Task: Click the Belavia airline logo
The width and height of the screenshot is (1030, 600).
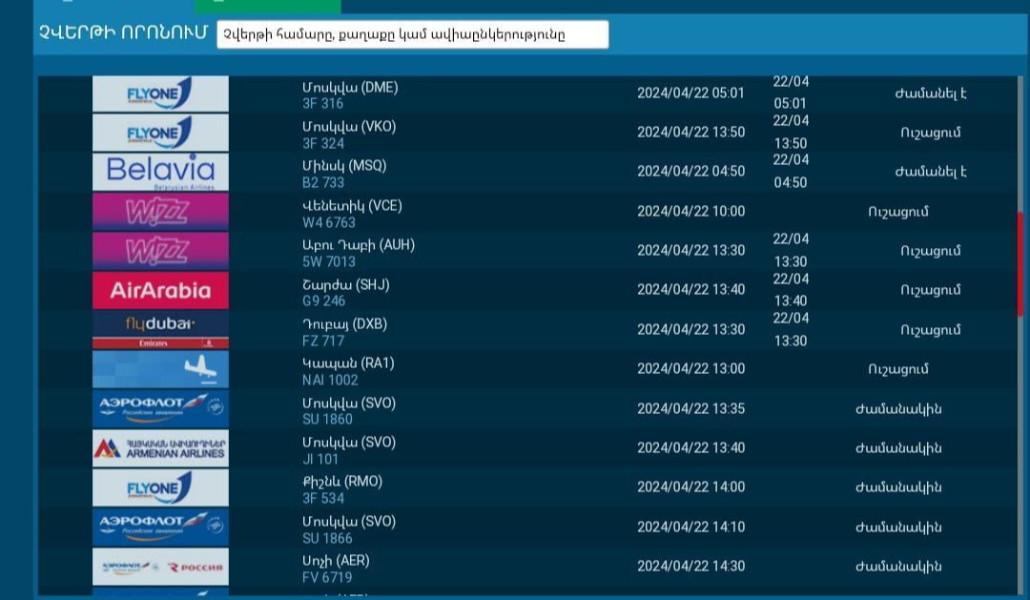Action: point(160,172)
